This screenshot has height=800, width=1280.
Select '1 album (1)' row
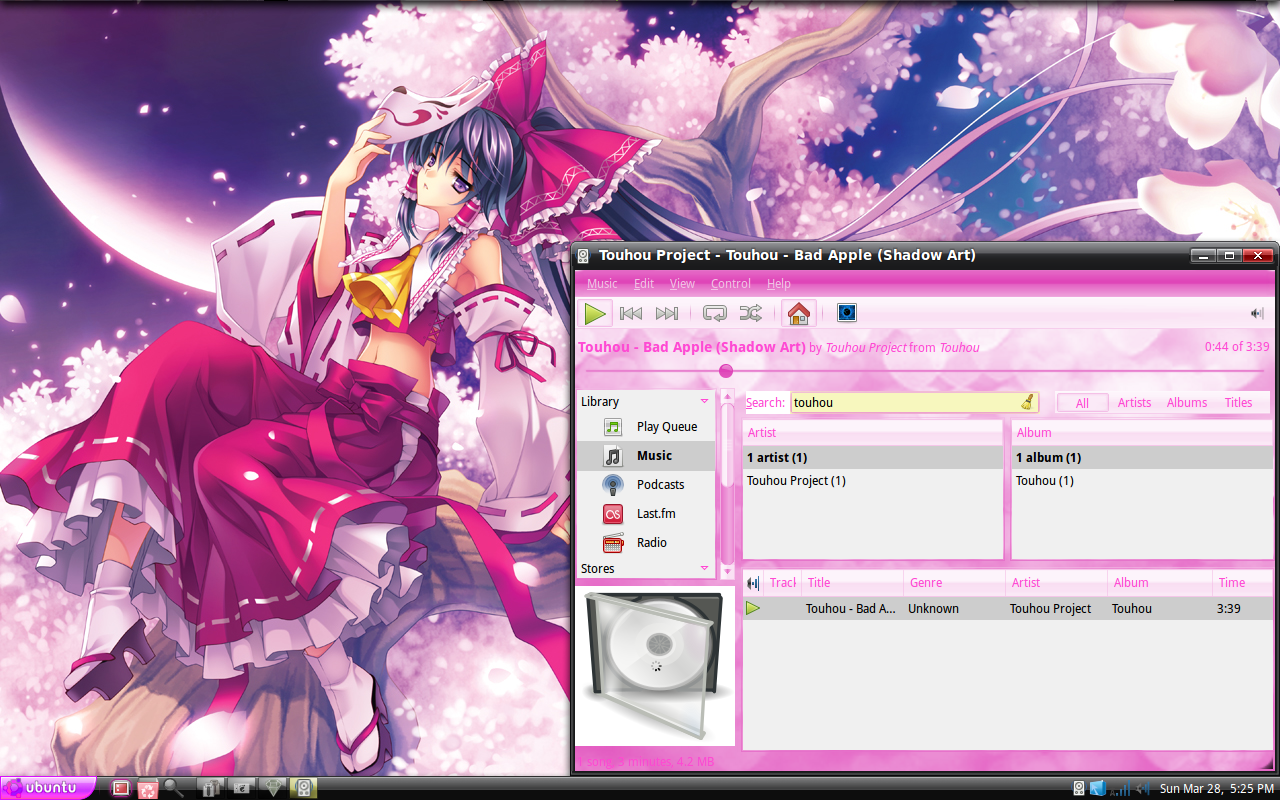point(1141,458)
